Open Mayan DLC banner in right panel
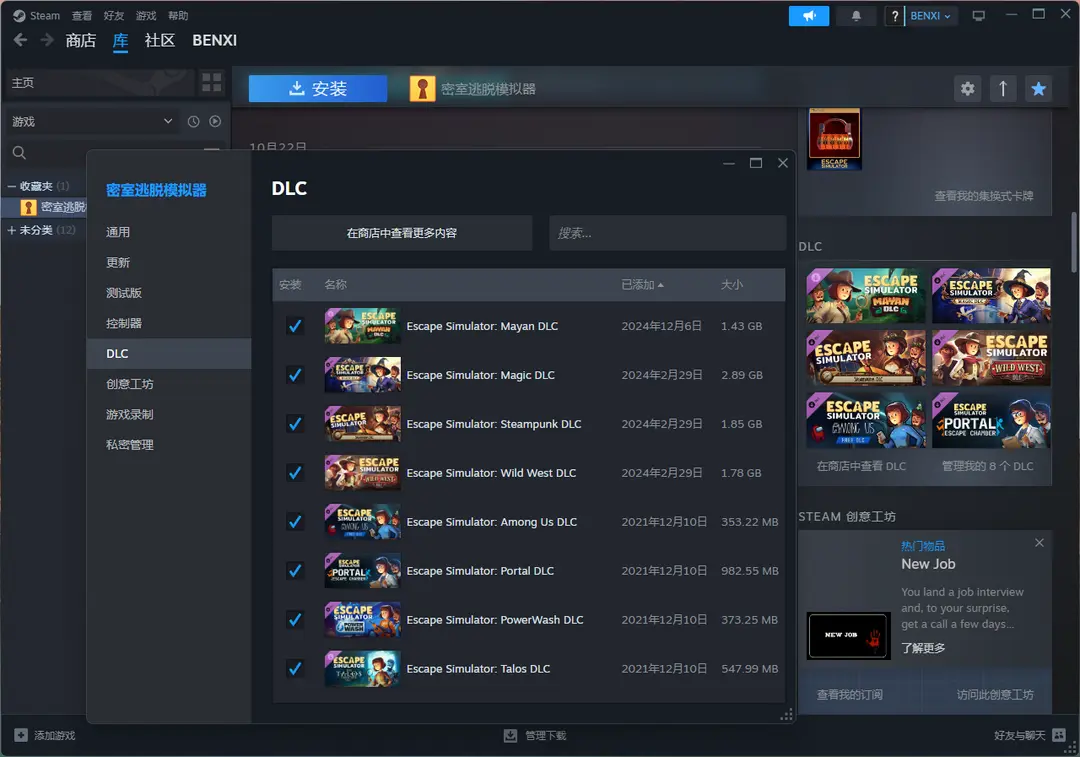 pos(866,295)
